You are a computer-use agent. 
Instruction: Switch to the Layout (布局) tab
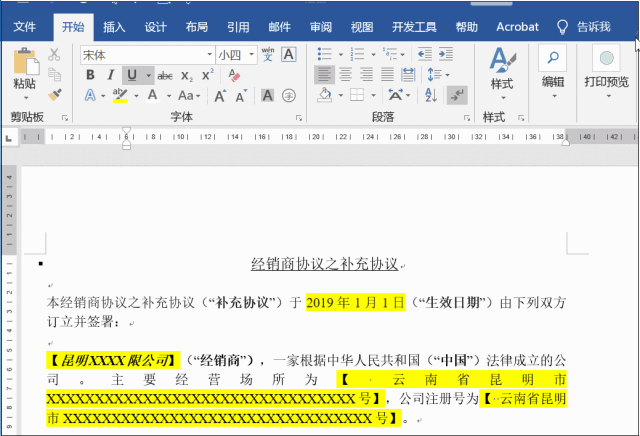[197, 27]
